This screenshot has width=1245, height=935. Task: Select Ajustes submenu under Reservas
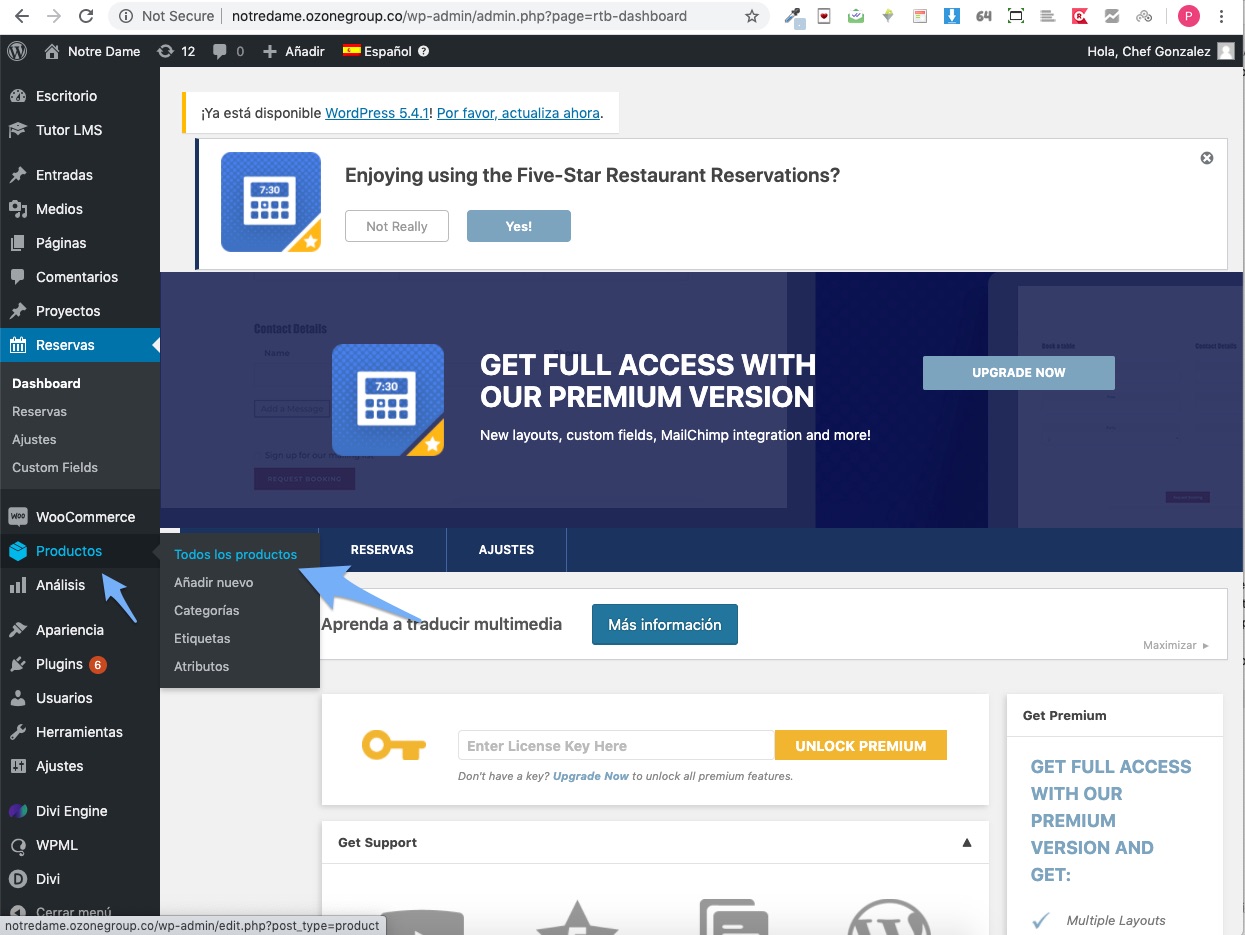click(x=34, y=439)
